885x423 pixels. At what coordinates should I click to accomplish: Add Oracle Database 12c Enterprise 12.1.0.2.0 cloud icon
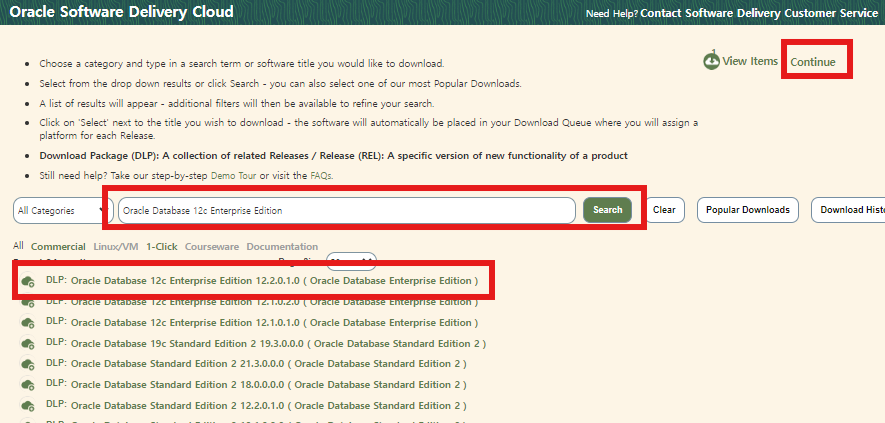pyautogui.click(x=28, y=303)
